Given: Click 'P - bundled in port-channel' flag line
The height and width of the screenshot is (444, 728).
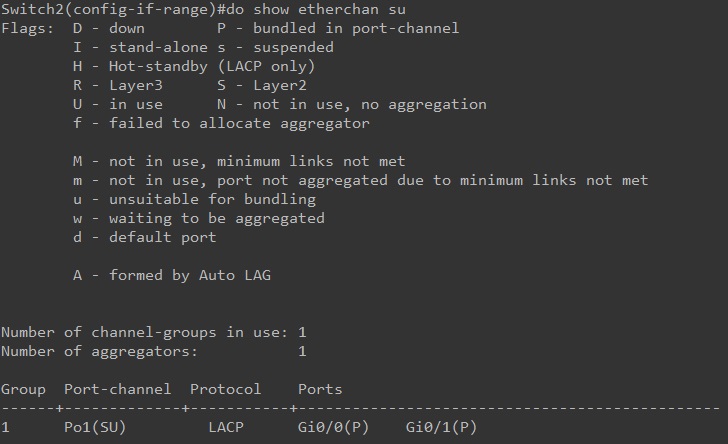Looking at the screenshot, I should point(338,28).
